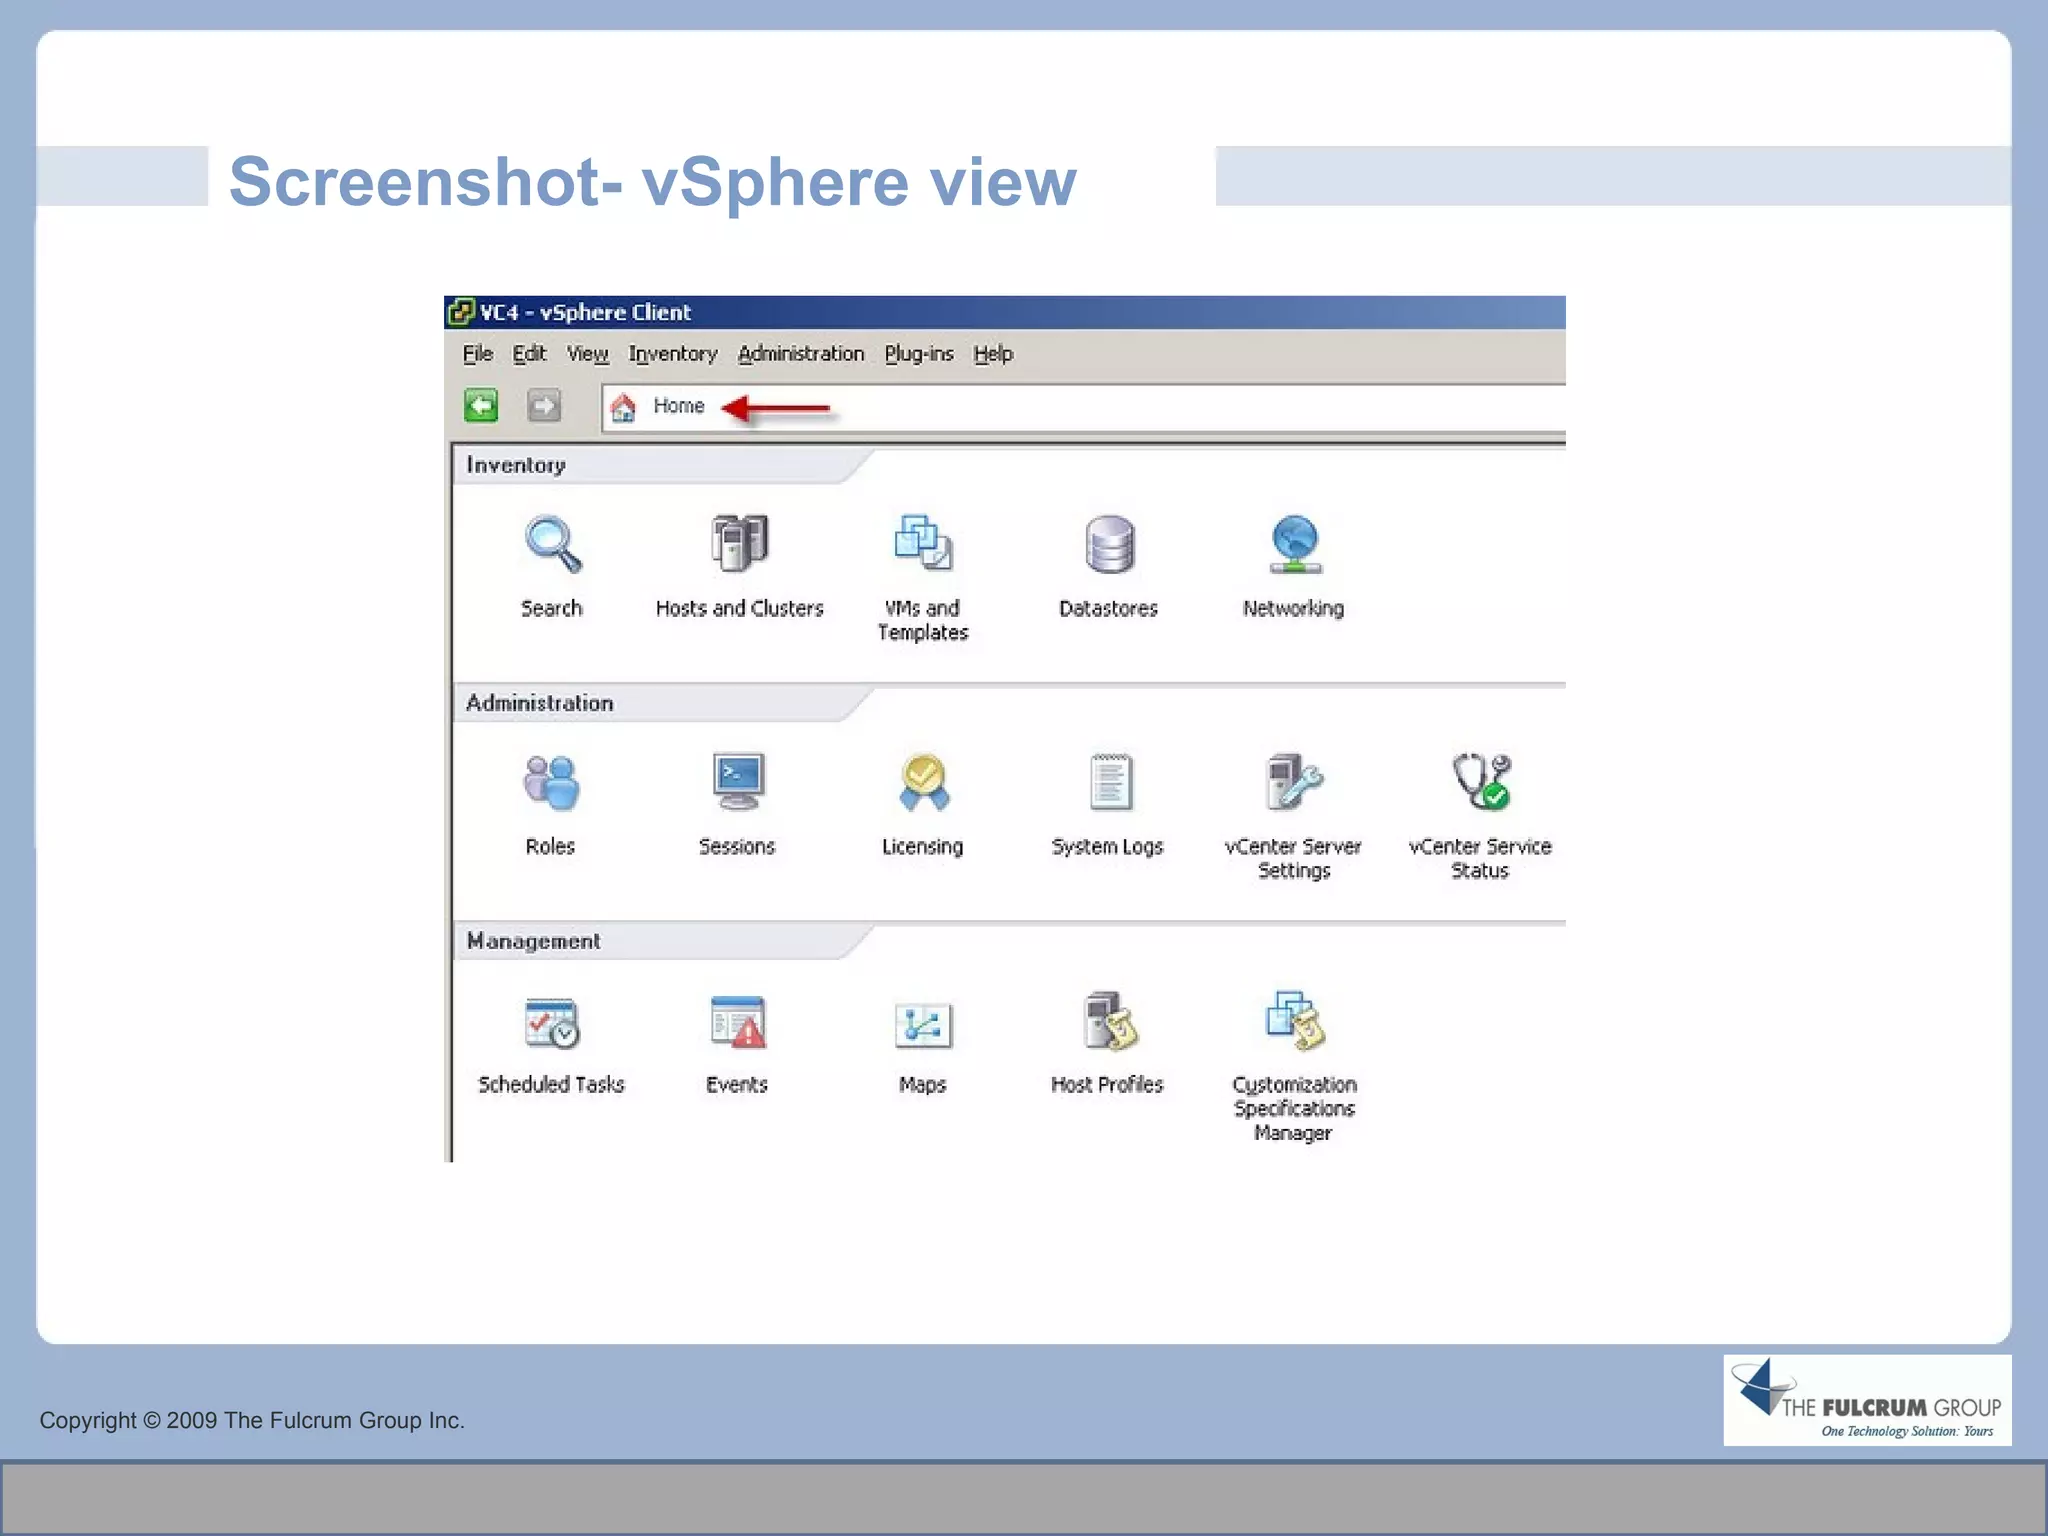This screenshot has width=2048, height=1536.
Task: Click the Fulcrum Group logo
Action: pos(1867,1400)
